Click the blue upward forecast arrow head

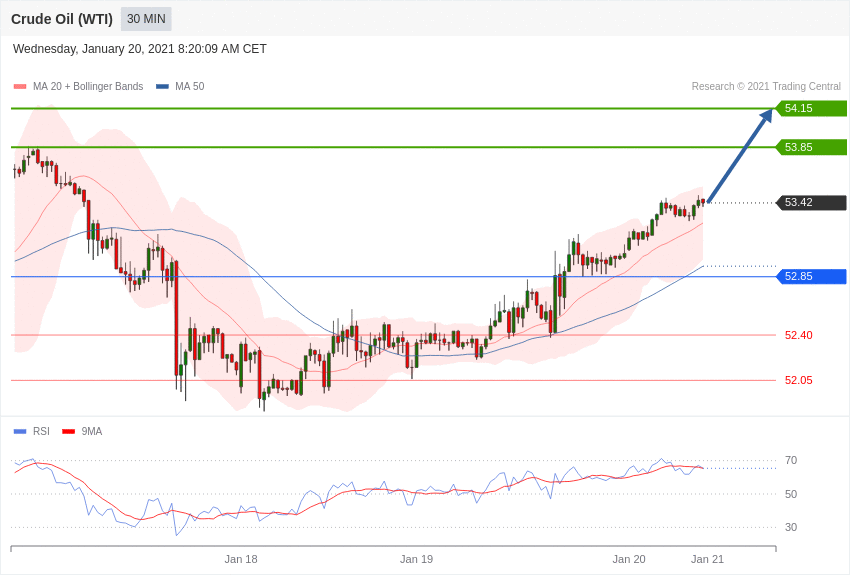point(767,115)
